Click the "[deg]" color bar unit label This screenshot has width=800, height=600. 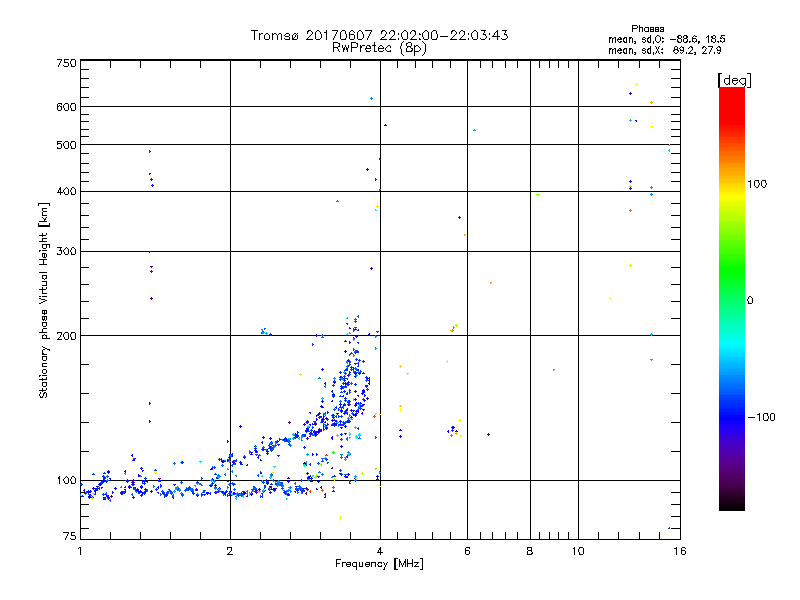(x=734, y=80)
